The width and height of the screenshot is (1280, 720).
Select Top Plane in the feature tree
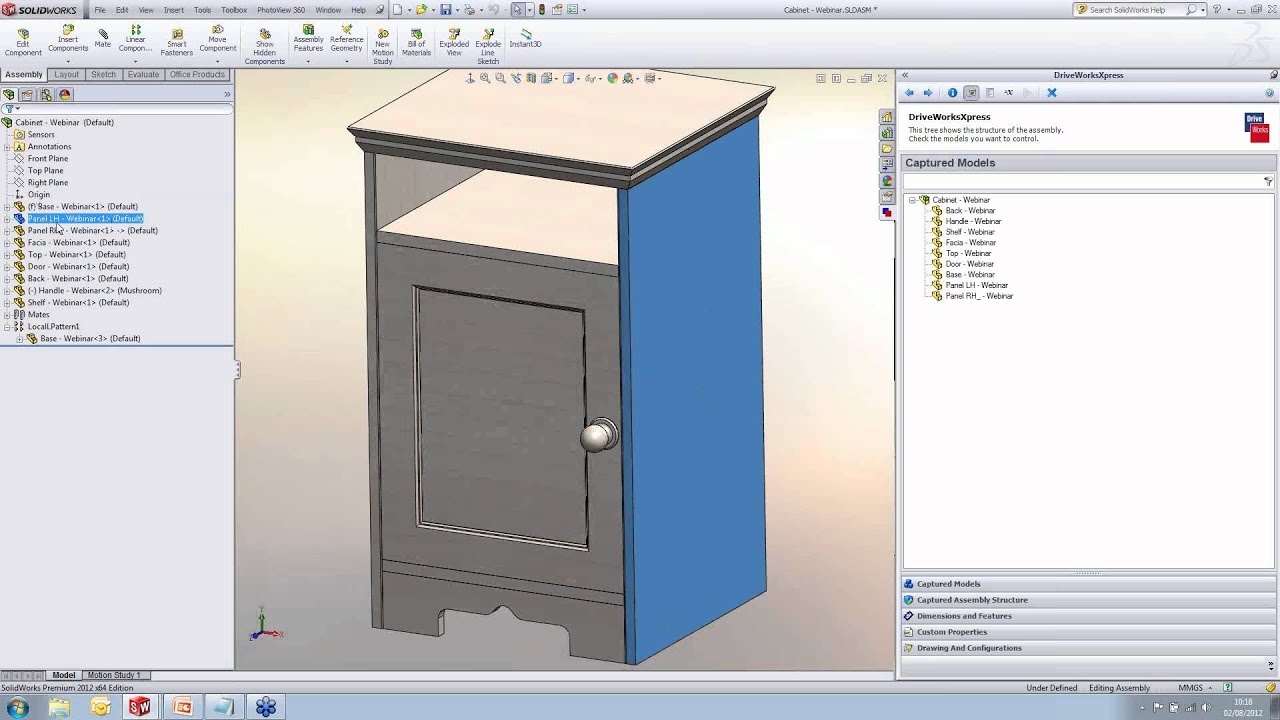(x=46, y=171)
